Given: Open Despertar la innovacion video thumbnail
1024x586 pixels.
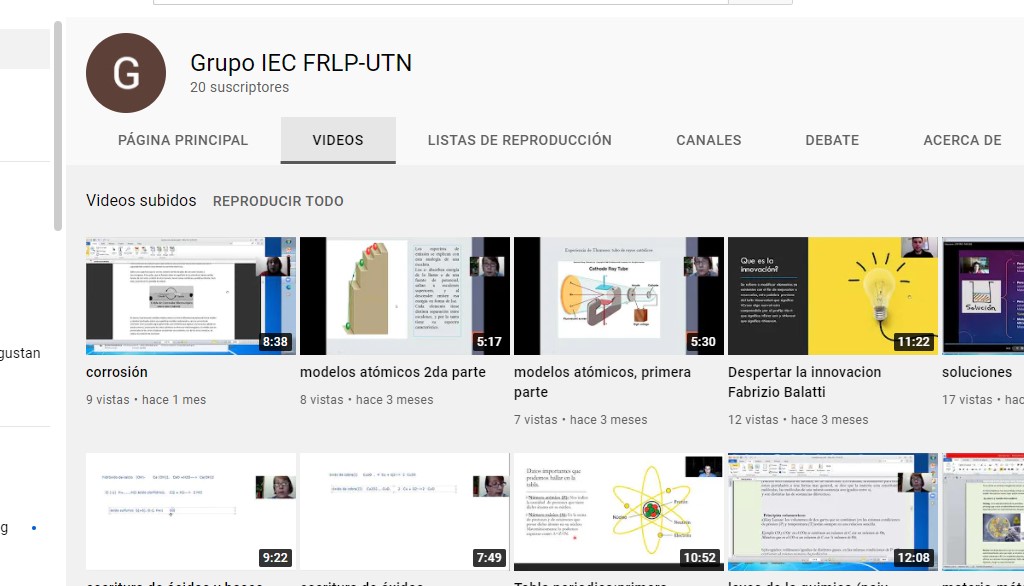Looking at the screenshot, I should [x=833, y=296].
